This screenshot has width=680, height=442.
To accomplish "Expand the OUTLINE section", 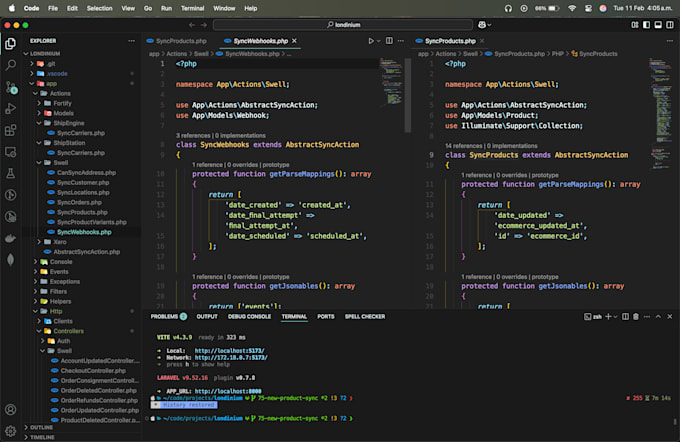I will click(x=41, y=427).
